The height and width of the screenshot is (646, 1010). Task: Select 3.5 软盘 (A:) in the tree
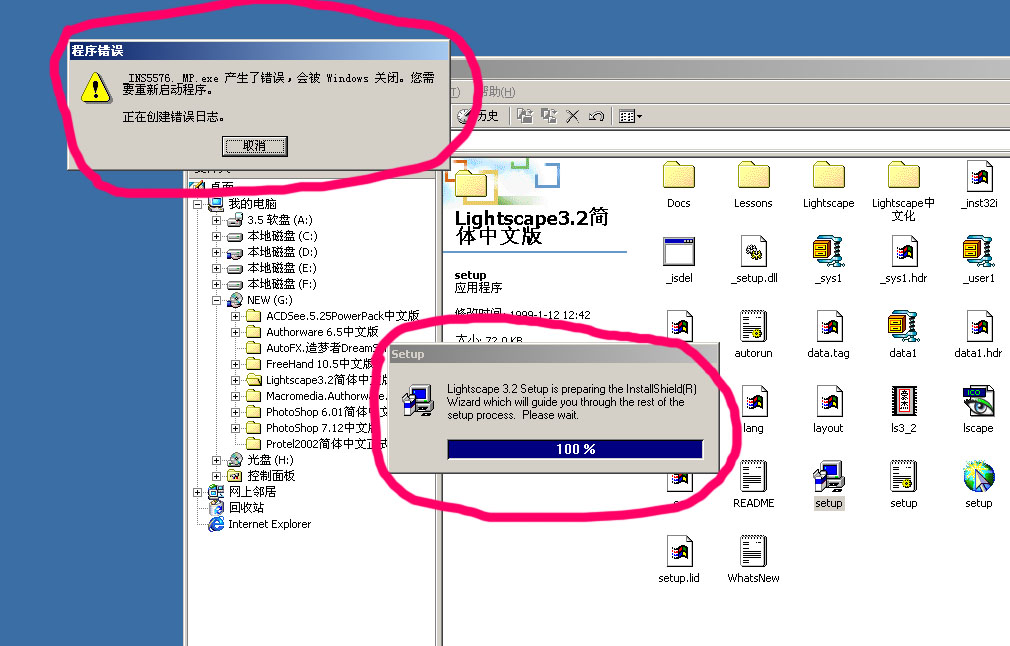tap(280, 220)
